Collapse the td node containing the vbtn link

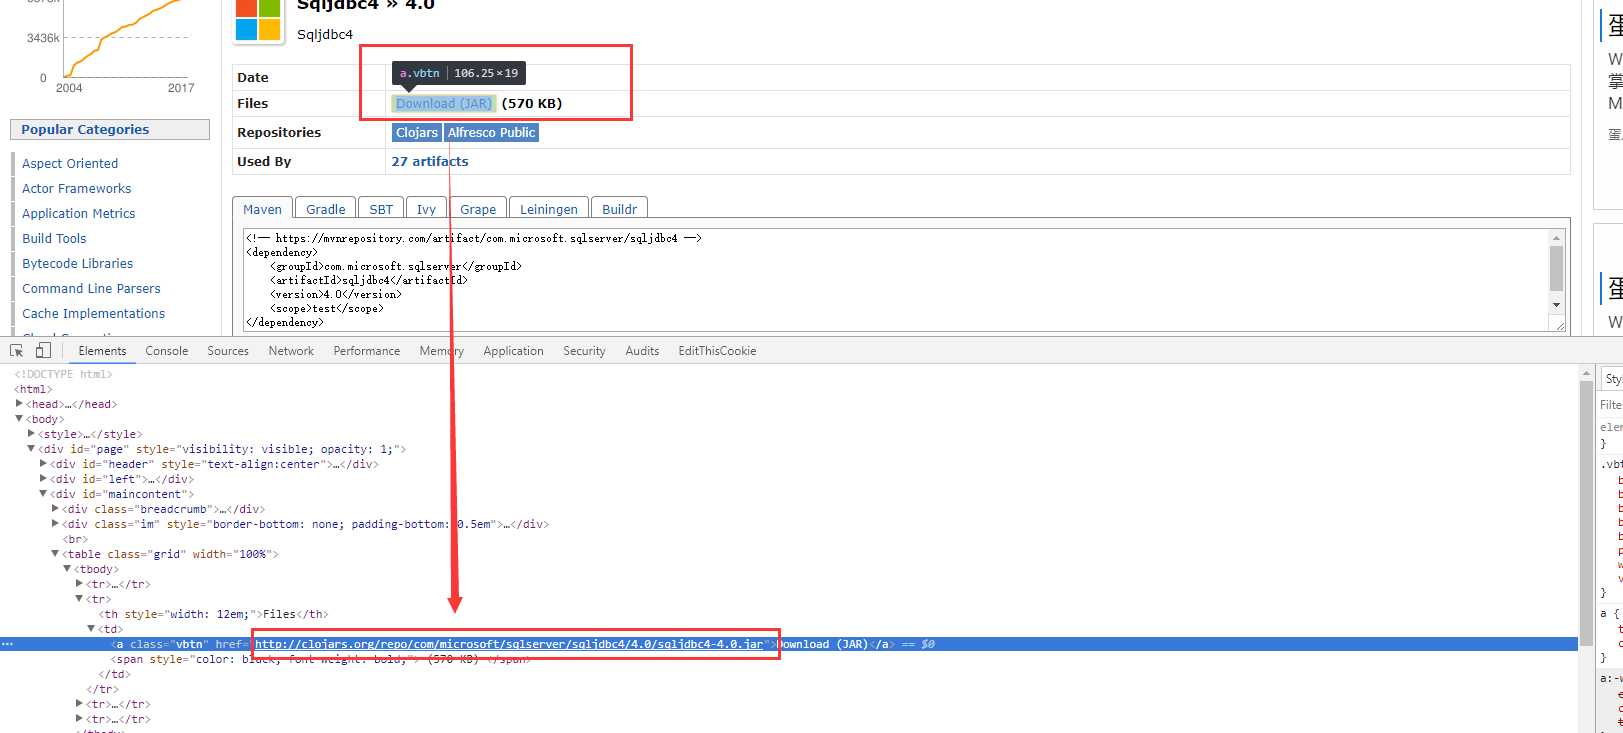point(91,629)
